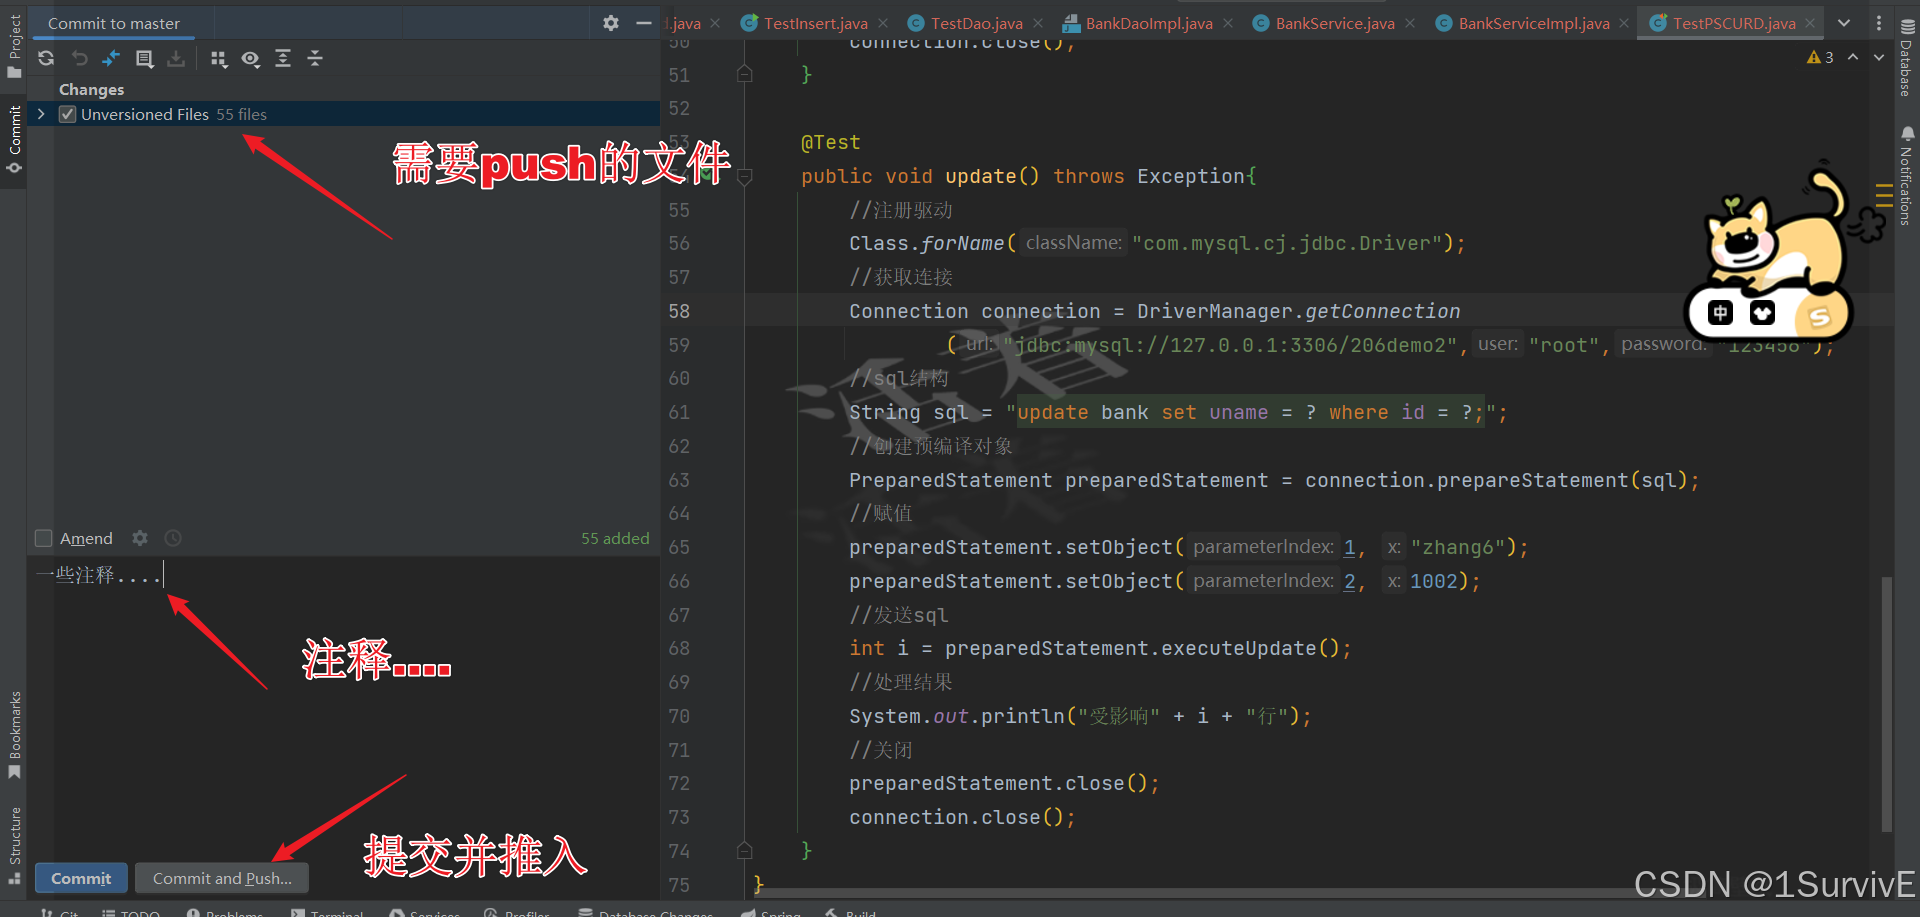The width and height of the screenshot is (1920, 917).
Task: Open commit options gear next to Amend
Action: click(140, 538)
